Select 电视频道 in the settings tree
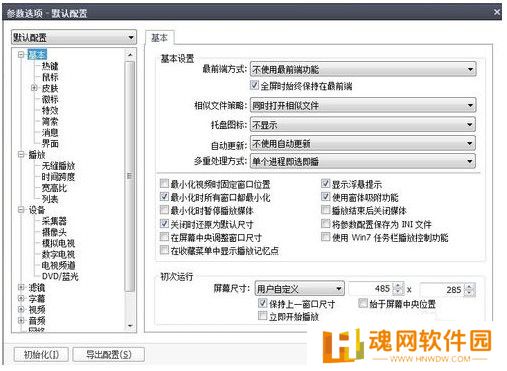507x371 pixels. pos(58,265)
